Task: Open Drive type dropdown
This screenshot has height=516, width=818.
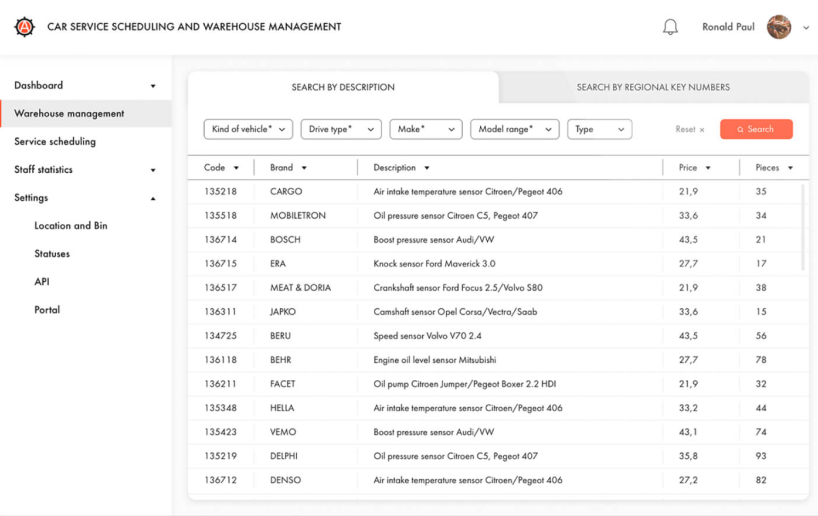Action: pos(341,129)
